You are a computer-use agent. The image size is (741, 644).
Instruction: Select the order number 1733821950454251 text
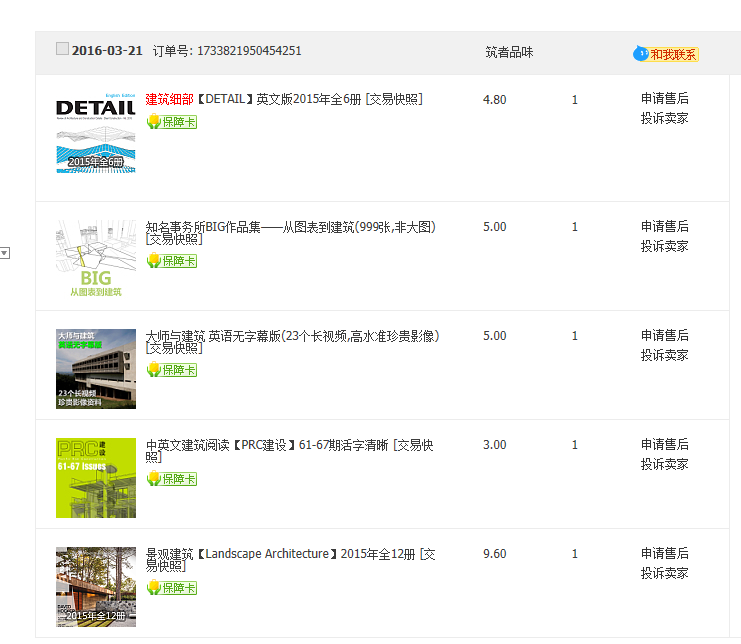[249, 51]
